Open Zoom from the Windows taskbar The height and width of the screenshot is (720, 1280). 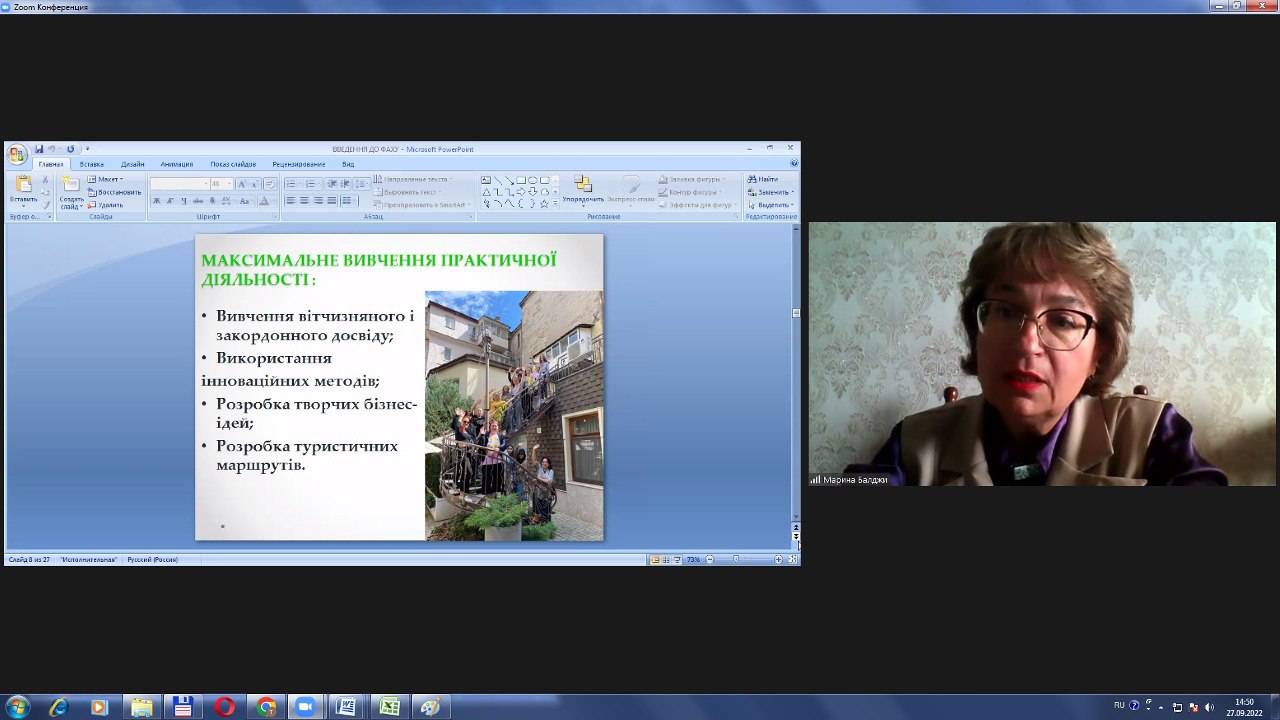click(x=304, y=707)
